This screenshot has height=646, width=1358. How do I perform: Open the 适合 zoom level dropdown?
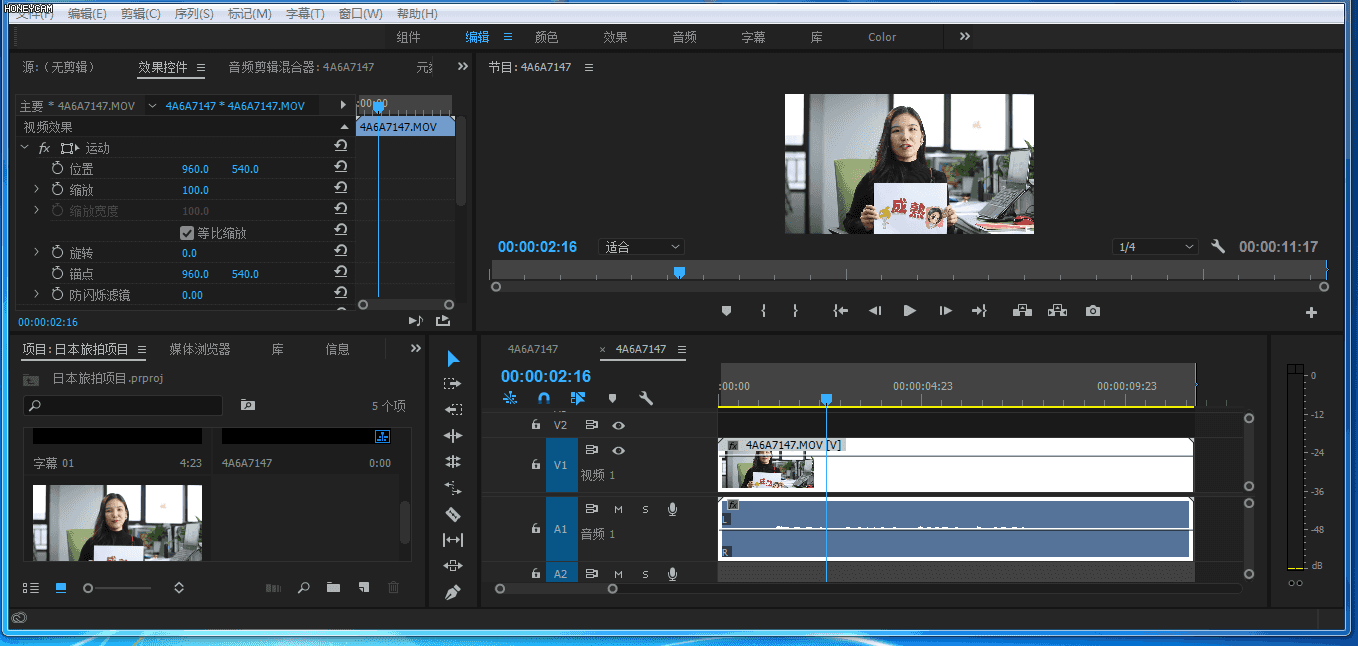tap(641, 247)
